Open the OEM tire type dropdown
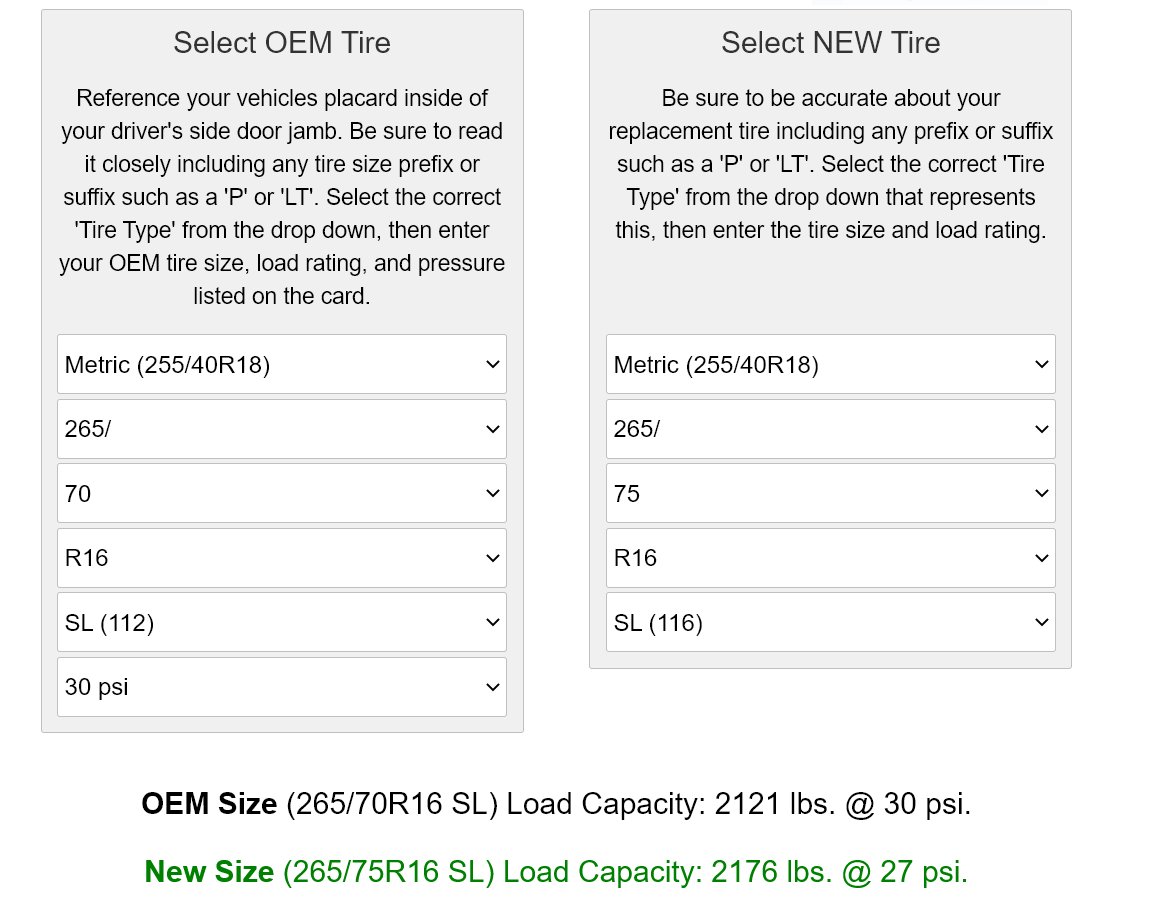The height and width of the screenshot is (912, 1161). [281, 364]
